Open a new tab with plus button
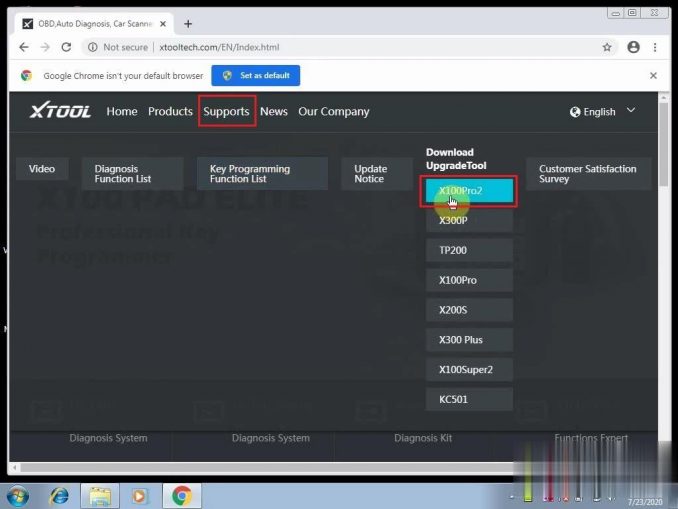This screenshot has height=509, width=678. (188, 24)
